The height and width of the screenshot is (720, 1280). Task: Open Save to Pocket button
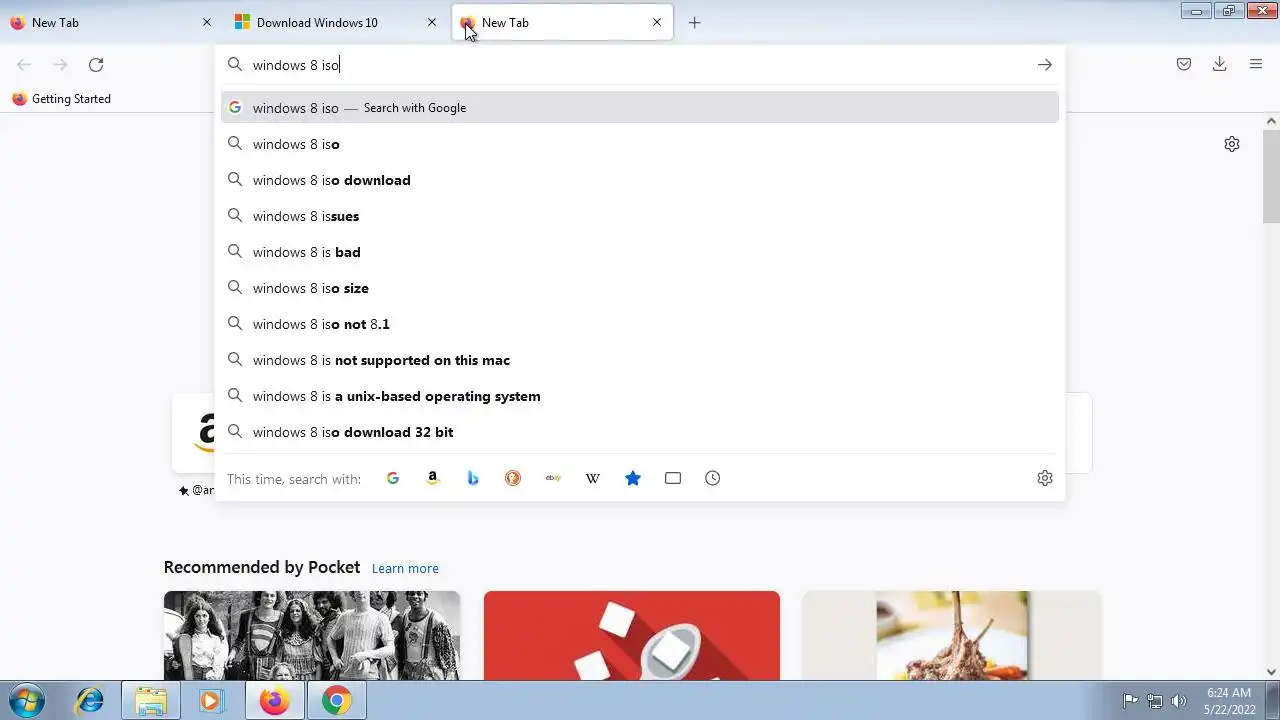coord(1184,65)
